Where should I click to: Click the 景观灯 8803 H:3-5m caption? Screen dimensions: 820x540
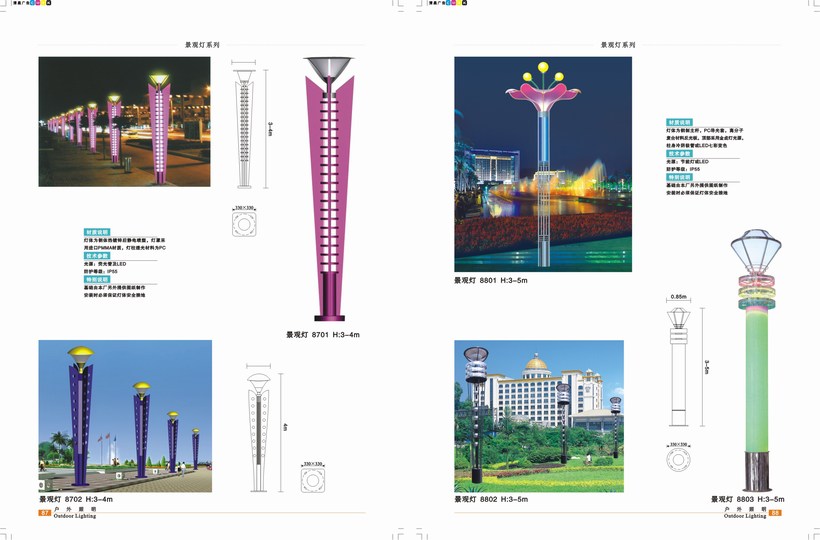pos(747,499)
